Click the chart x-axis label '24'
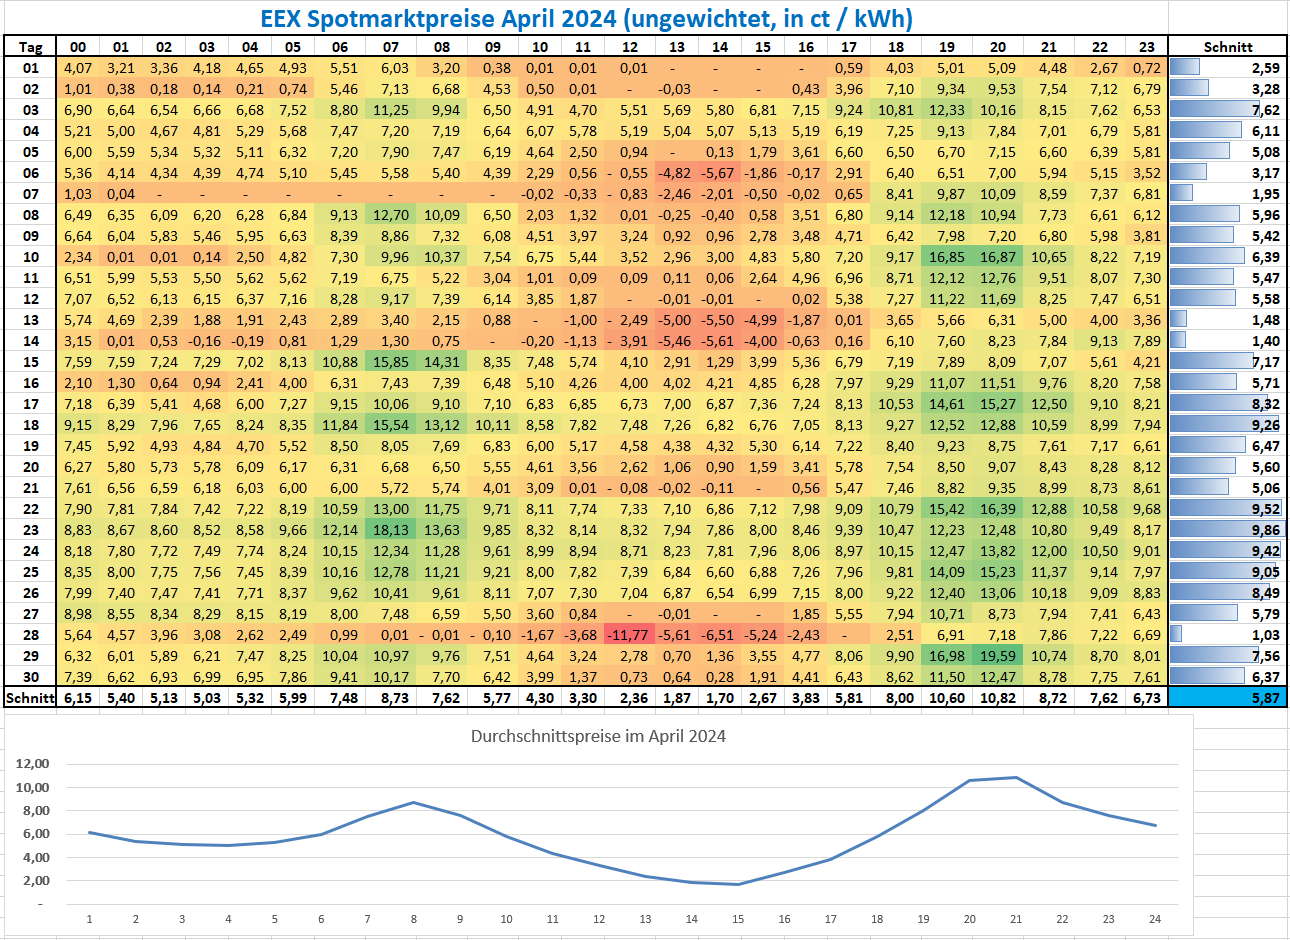Viewport: 1290px width, 940px height. [x=1155, y=919]
